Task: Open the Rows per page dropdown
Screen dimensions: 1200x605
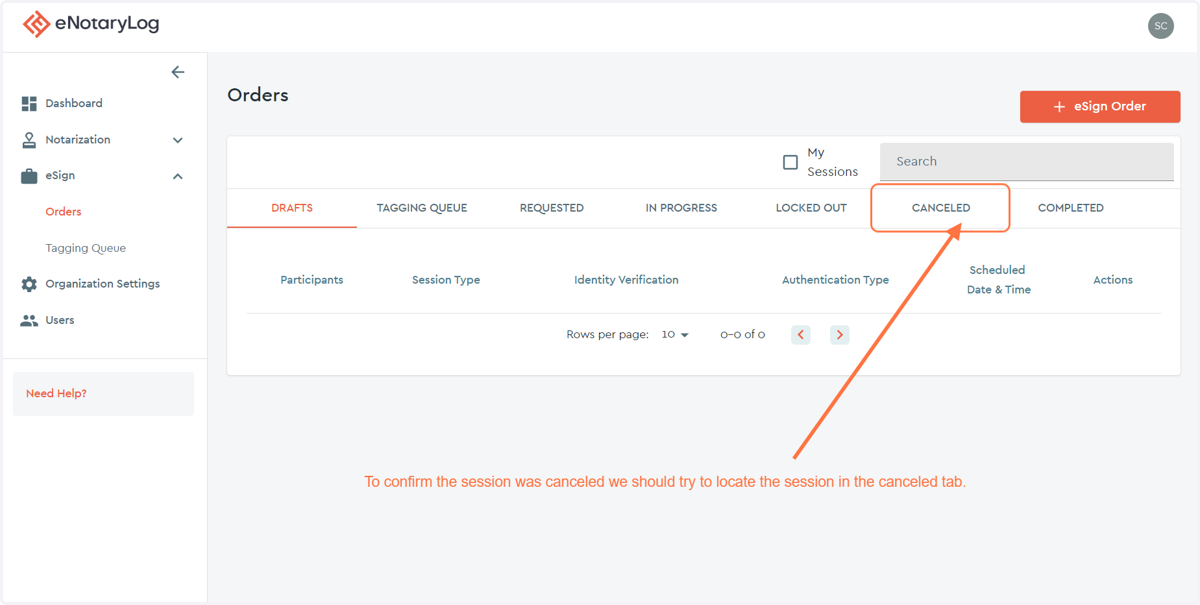Action: click(675, 335)
